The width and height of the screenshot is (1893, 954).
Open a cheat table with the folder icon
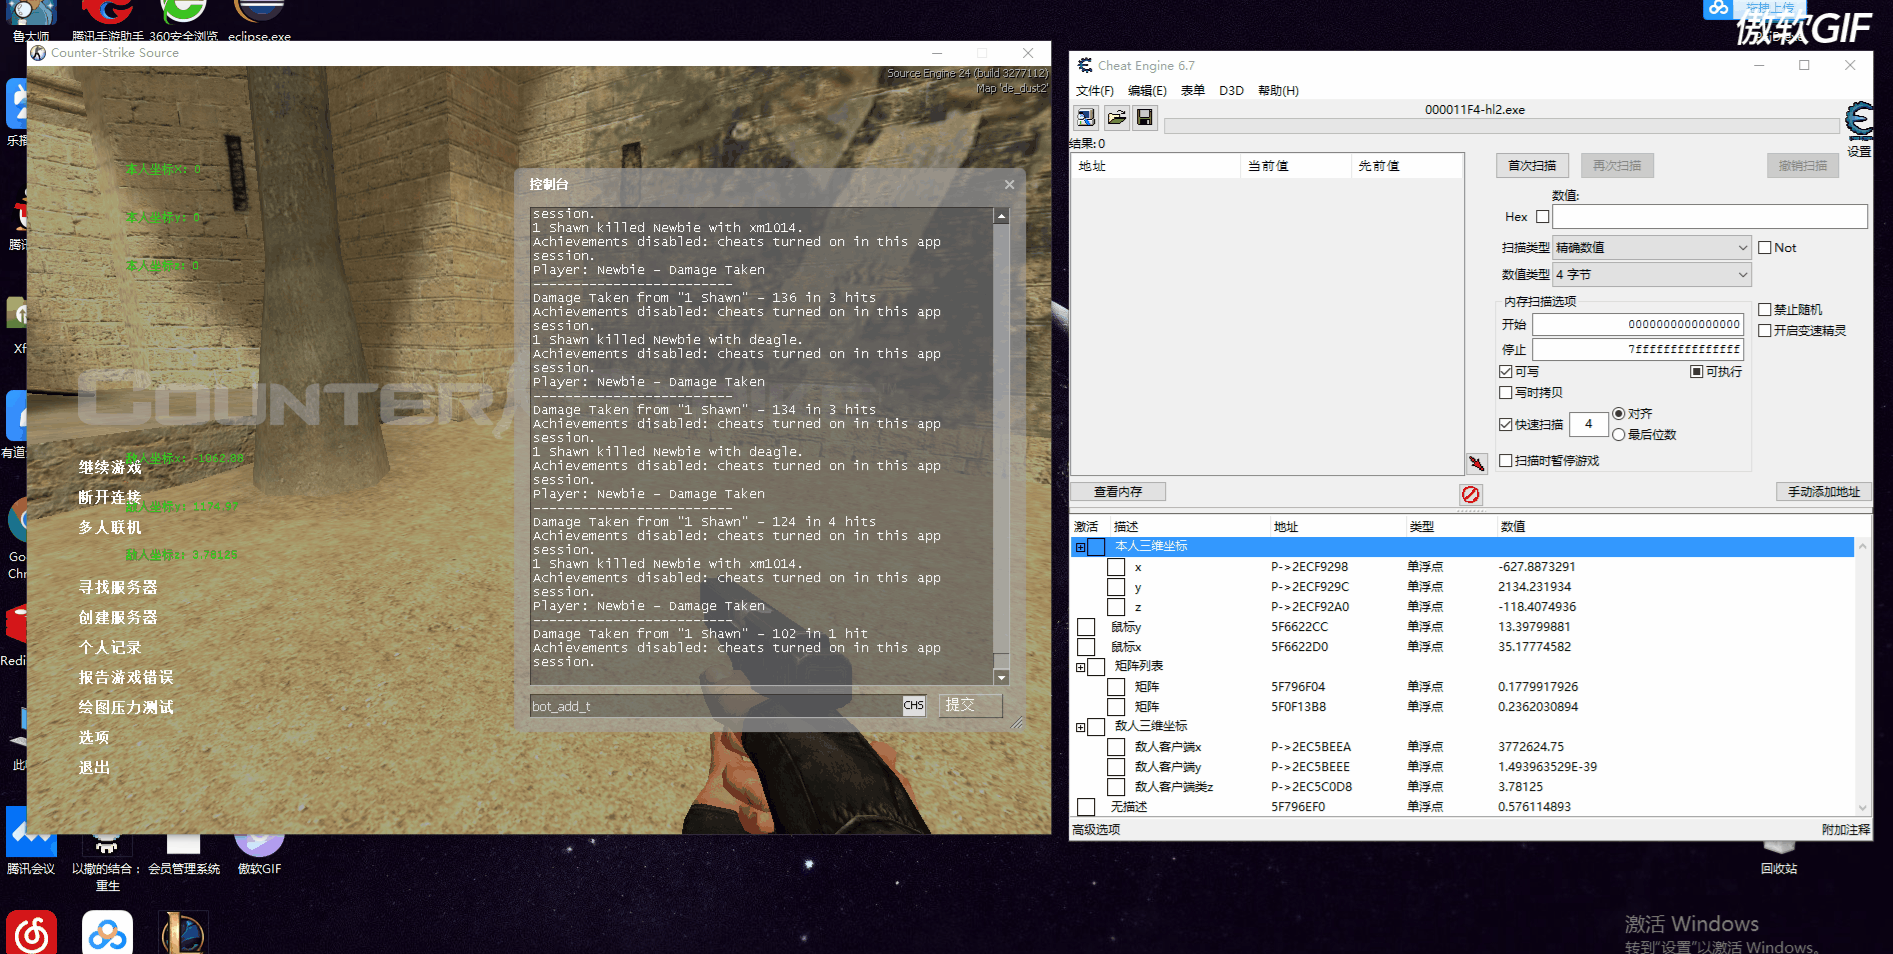(1116, 118)
